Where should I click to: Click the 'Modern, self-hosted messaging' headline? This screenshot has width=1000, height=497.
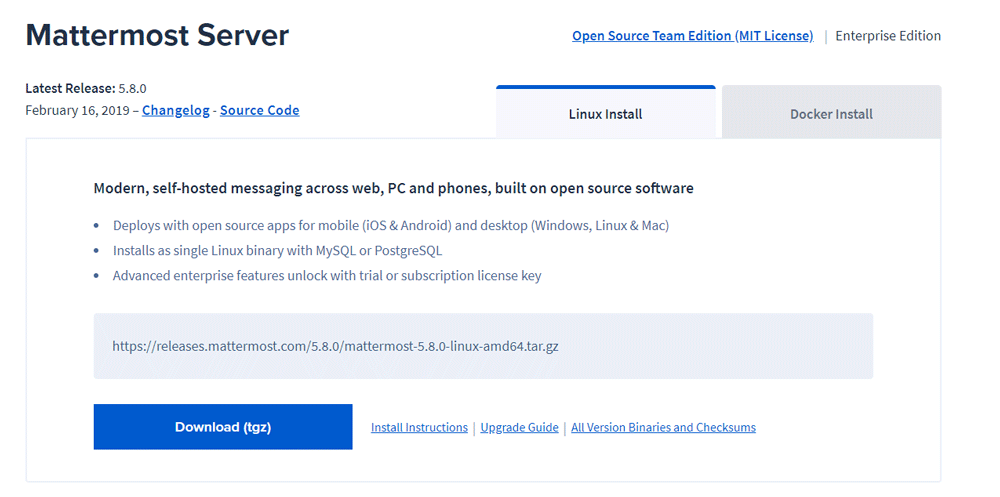click(393, 189)
